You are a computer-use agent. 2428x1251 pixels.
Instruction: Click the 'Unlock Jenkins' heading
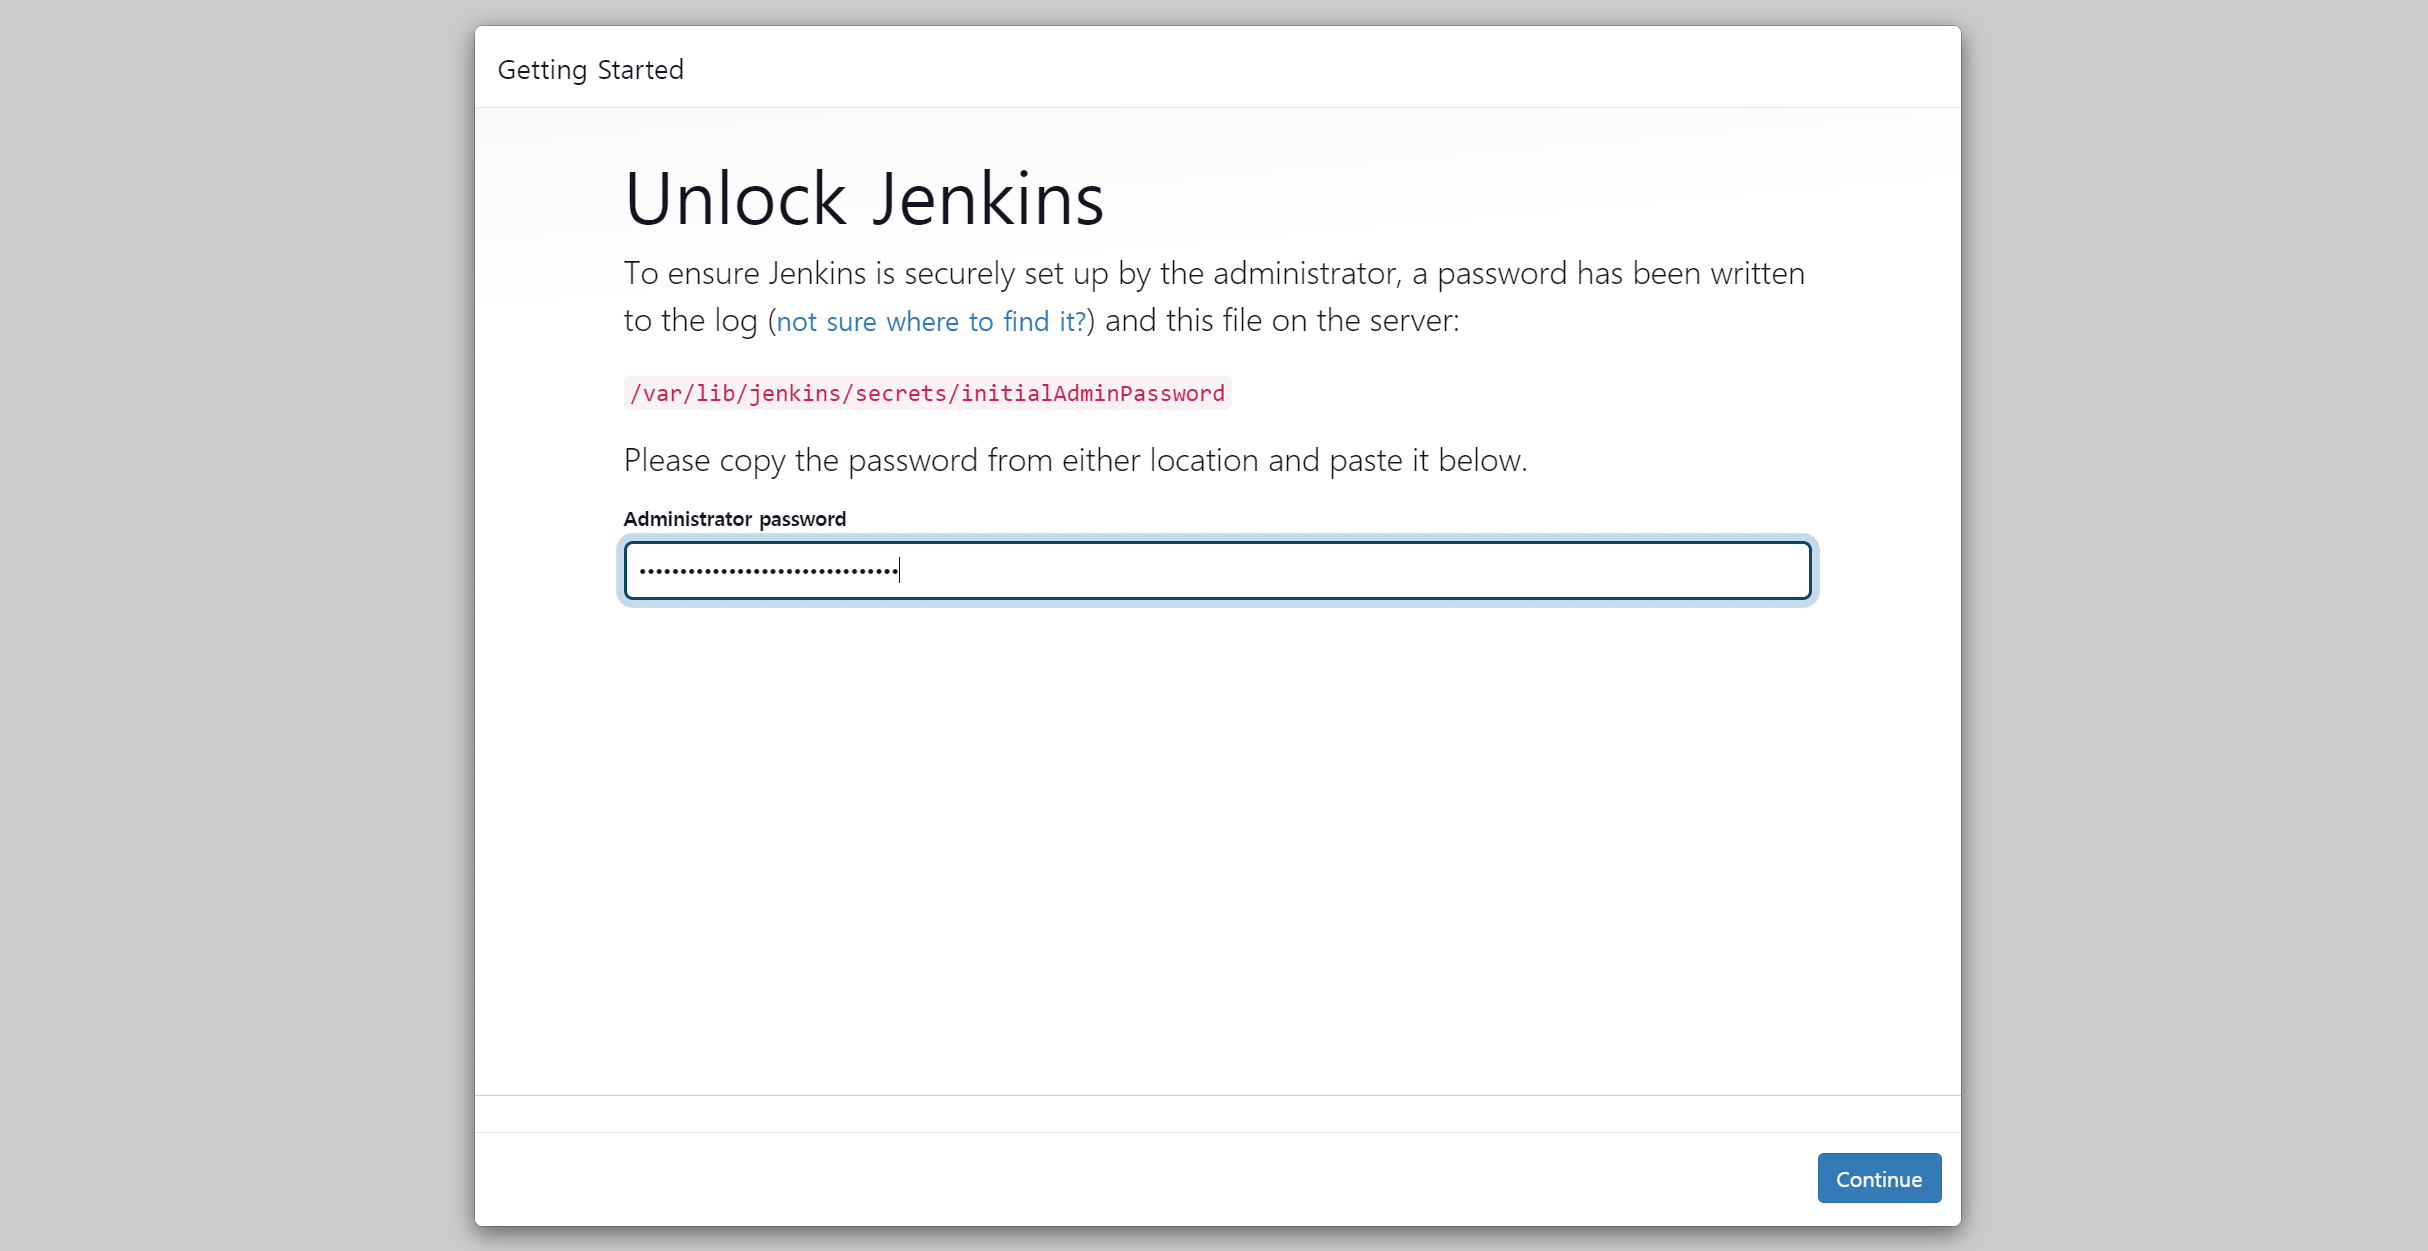pyautogui.click(x=863, y=199)
